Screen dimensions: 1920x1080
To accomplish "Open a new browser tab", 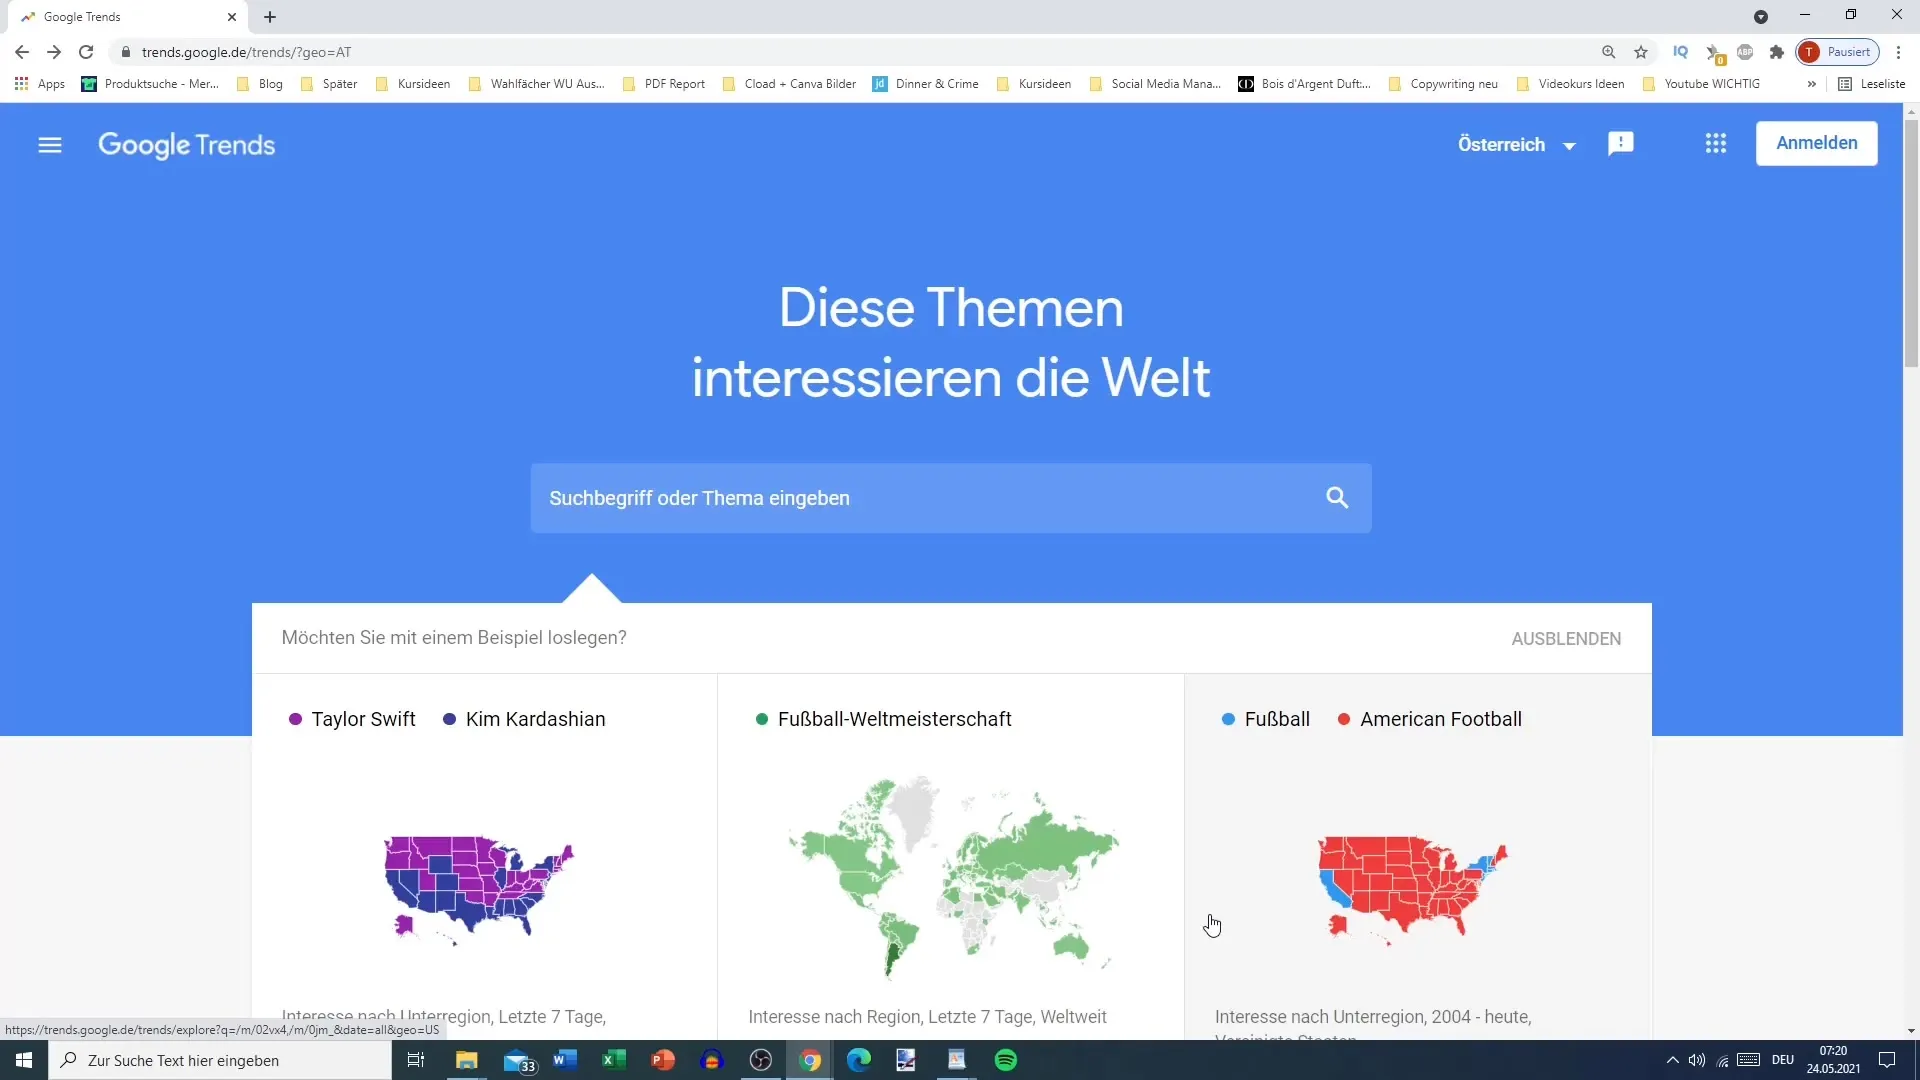I will click(x=270, y=17).
